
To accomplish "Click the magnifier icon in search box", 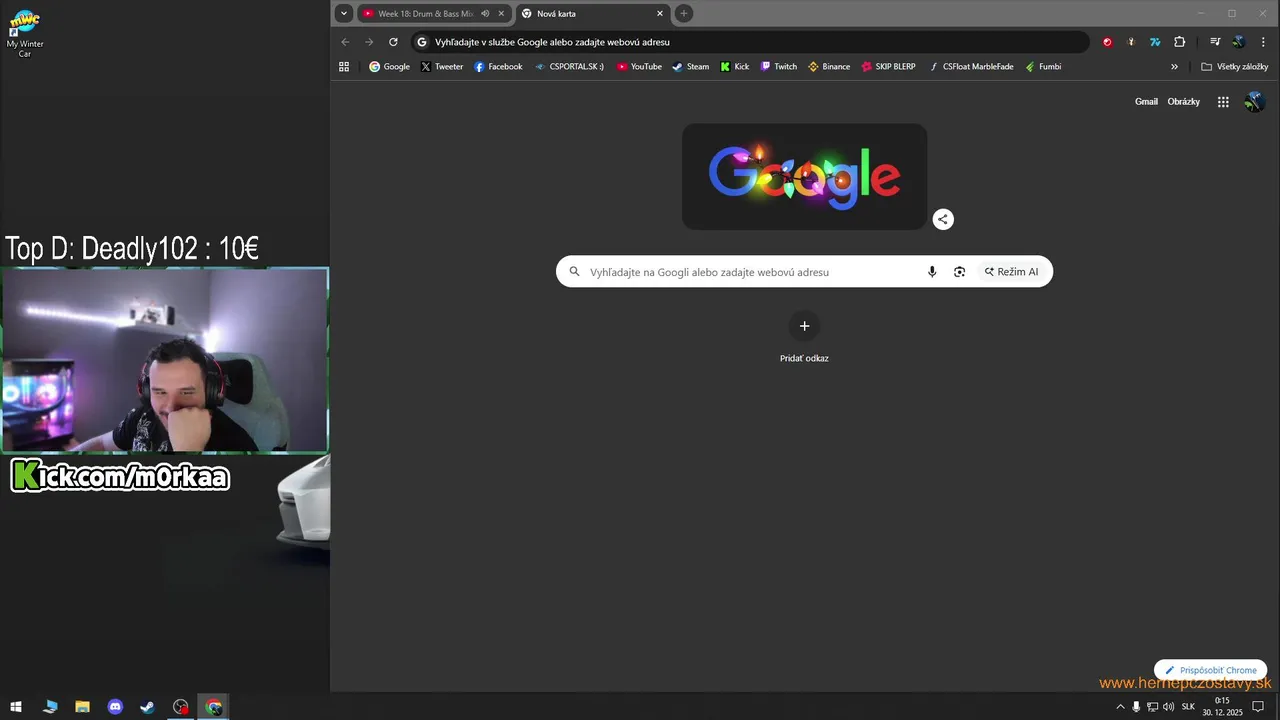I will tap(574, 272).
